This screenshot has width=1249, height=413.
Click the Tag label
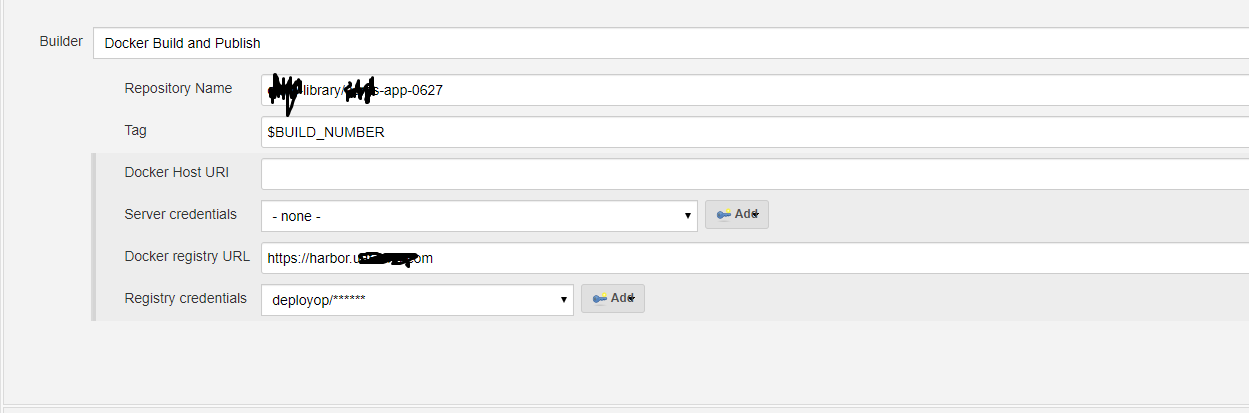(x=136, y=130)
